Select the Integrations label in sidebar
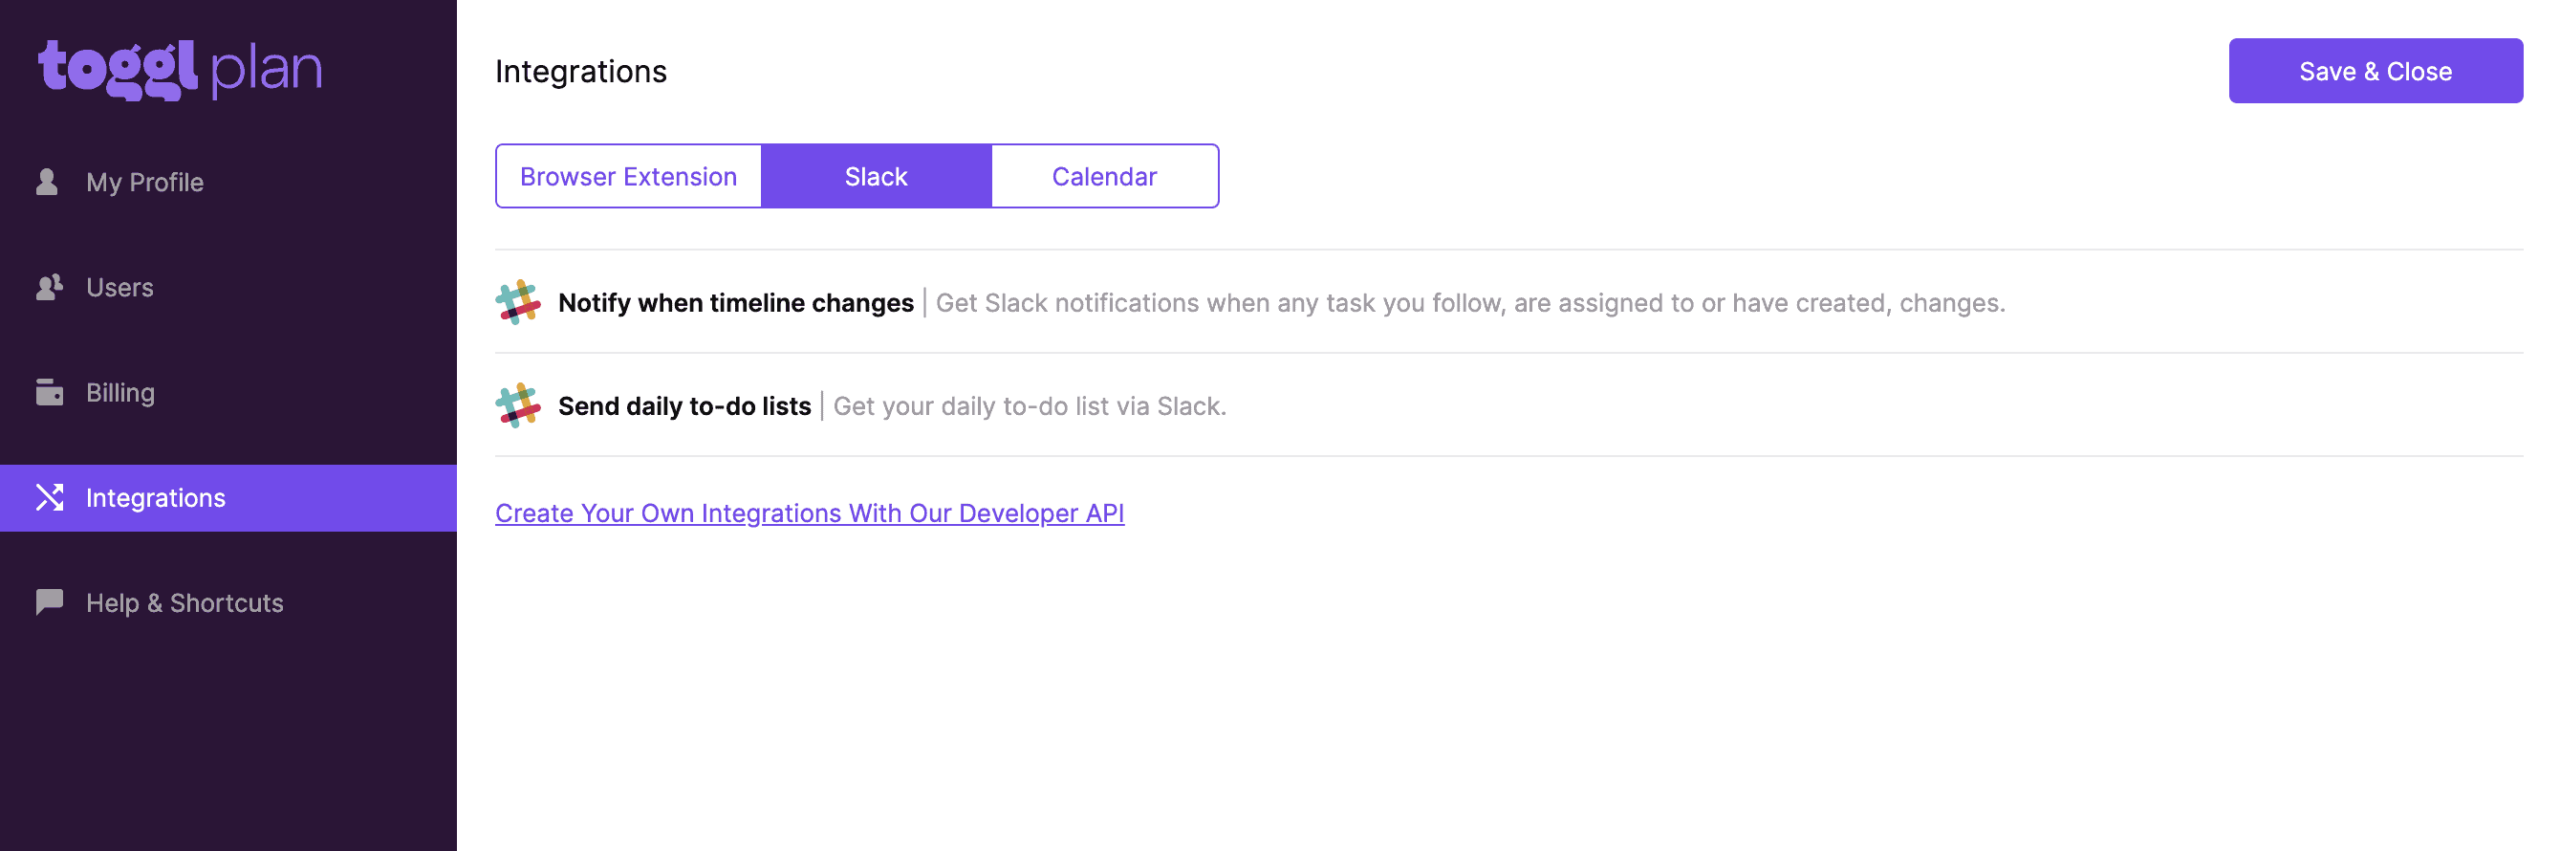This screenshot has width=2560, height=851. point(156,497)
